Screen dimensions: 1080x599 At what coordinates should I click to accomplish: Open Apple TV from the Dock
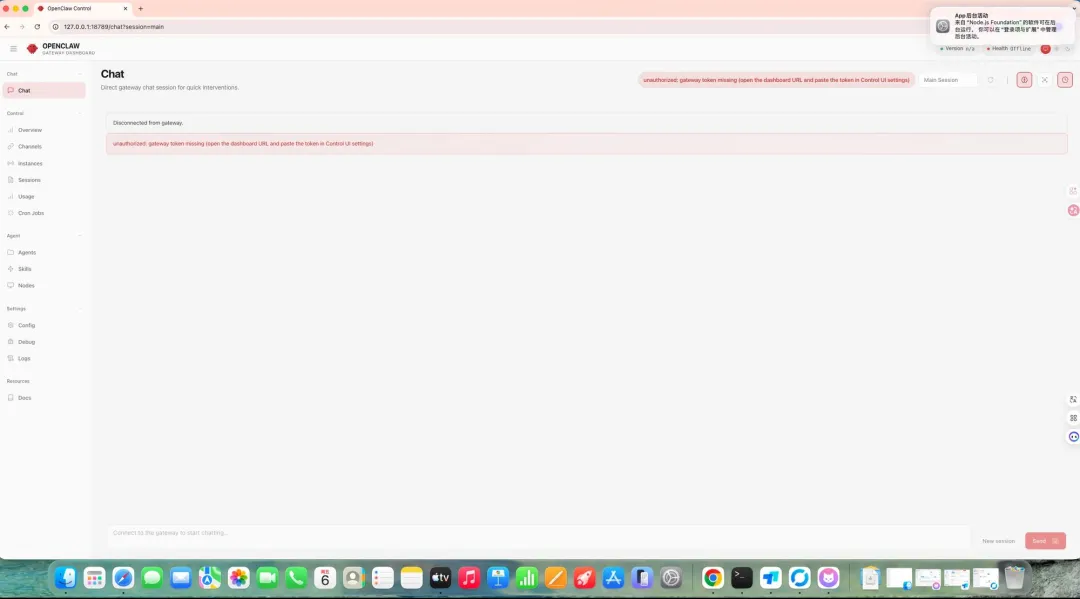(x=440, y=578)
